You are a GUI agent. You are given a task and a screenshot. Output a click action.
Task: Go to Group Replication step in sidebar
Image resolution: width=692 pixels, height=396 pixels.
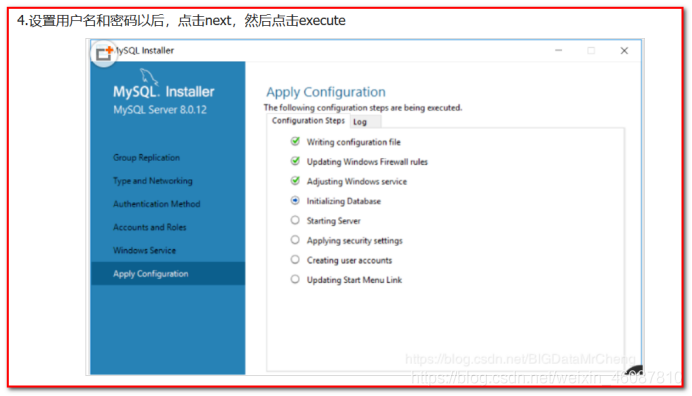pyautogui.click(x=147, y=158)
